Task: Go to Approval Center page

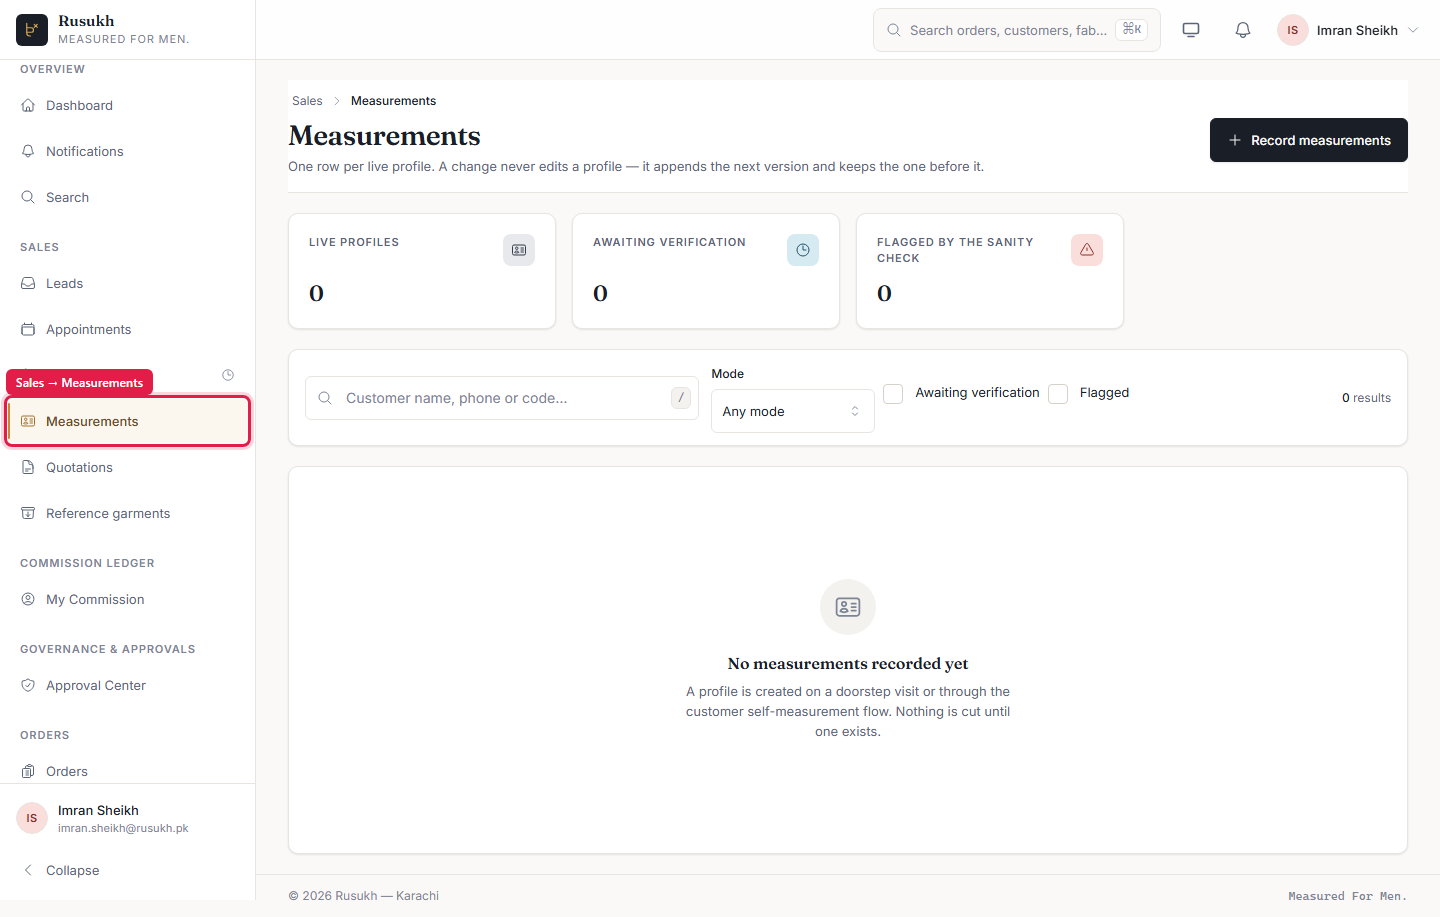Action: (x=128, y=685)
